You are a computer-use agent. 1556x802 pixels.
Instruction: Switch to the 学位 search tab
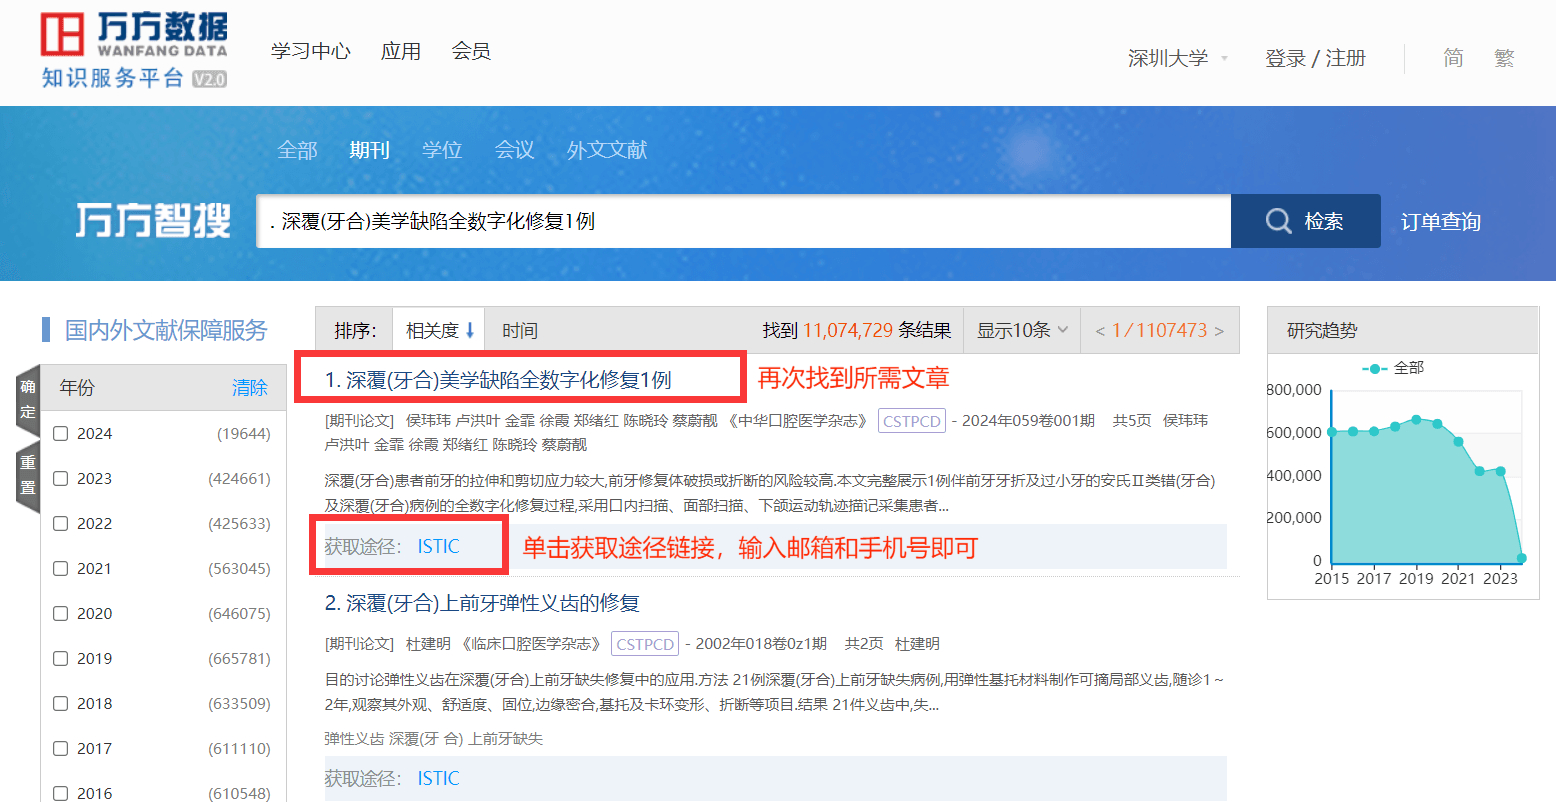442,150
